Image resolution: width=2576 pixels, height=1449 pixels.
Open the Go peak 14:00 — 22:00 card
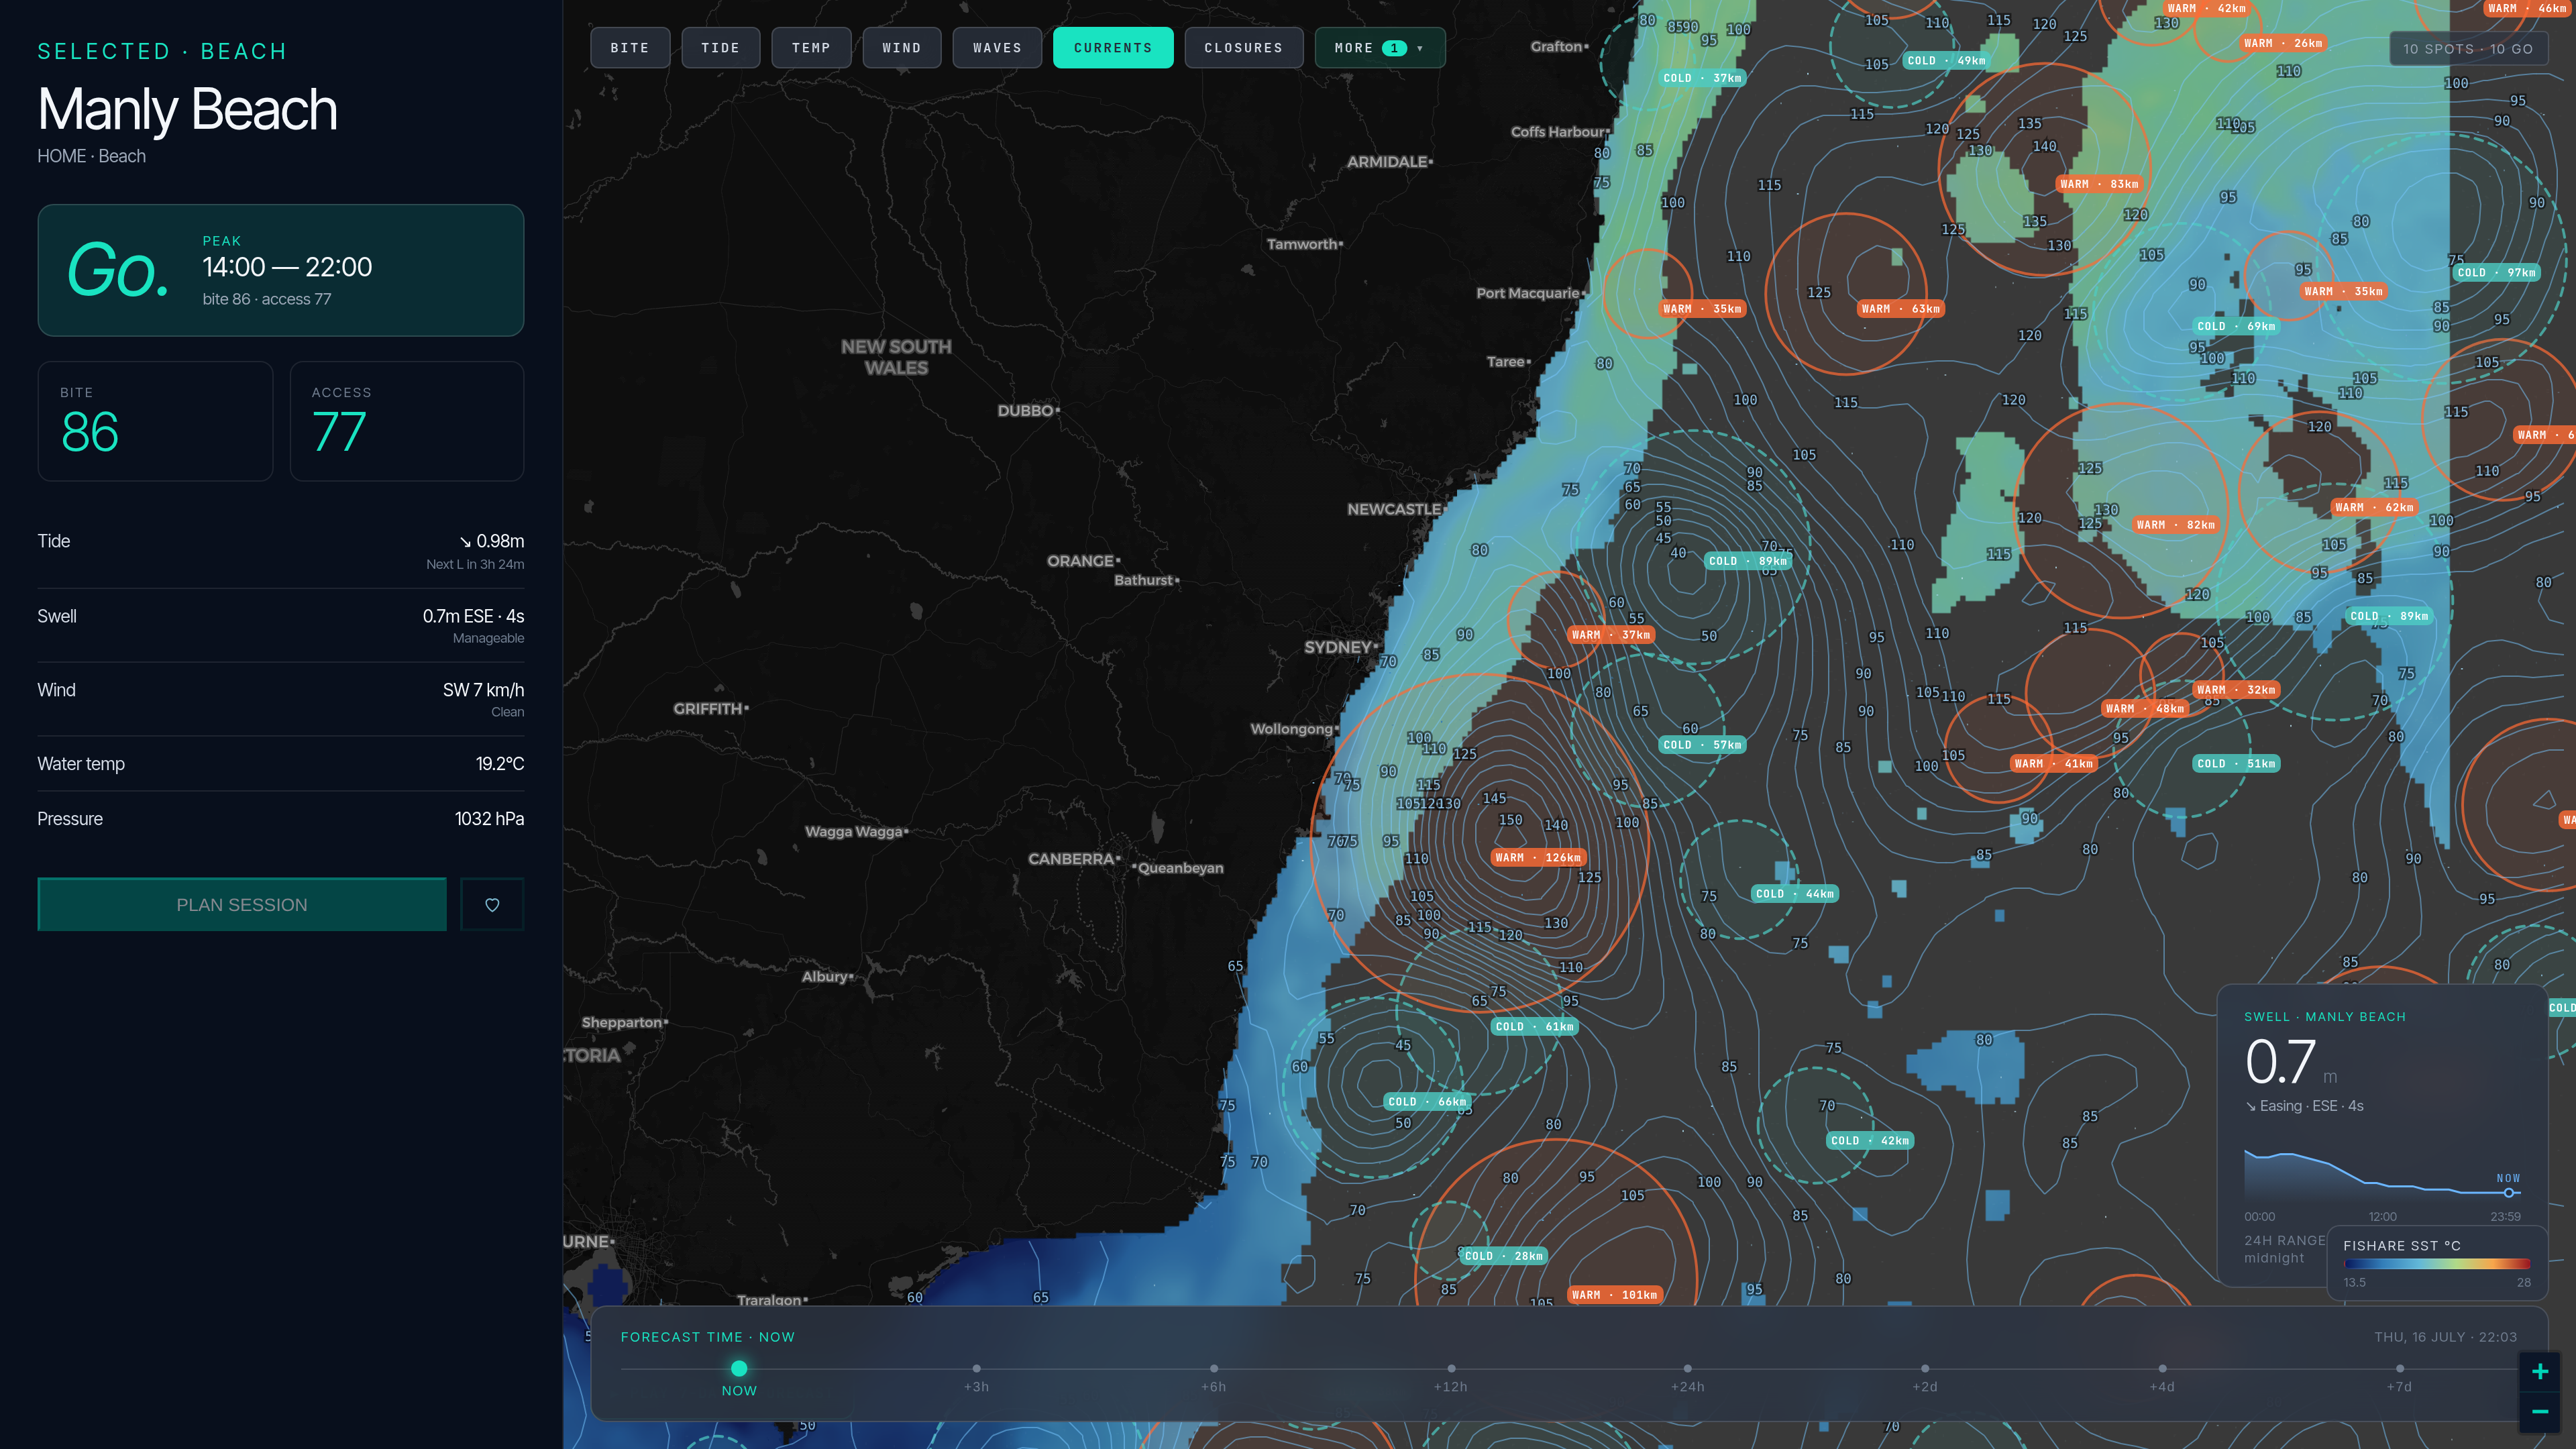(281, 270)
